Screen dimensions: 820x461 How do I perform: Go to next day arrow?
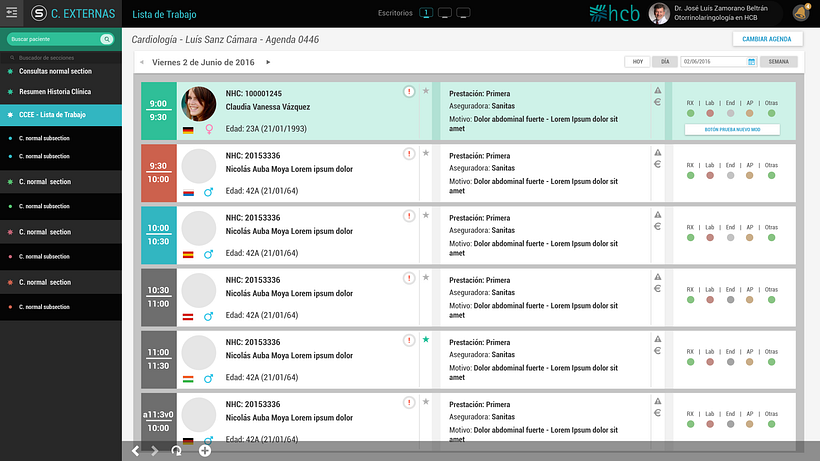(268, 62)
